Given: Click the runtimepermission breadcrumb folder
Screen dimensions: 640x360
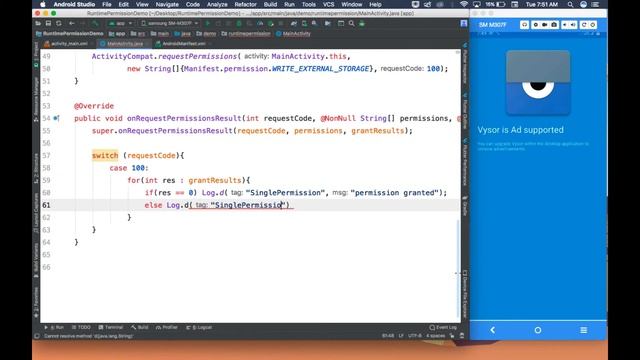Looking at the screenshot, I should (246, 34).
